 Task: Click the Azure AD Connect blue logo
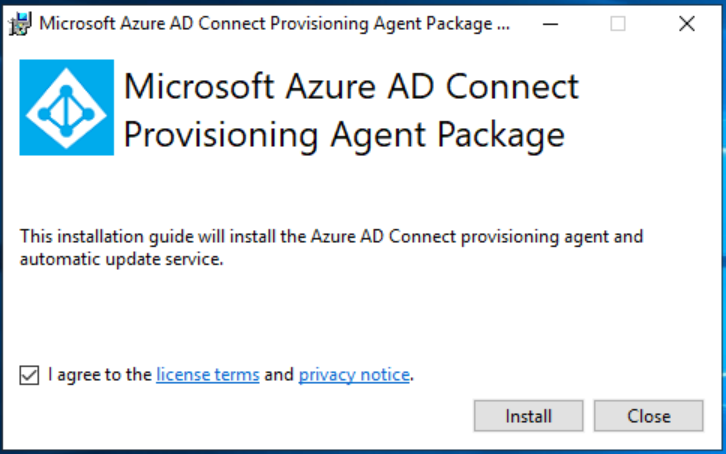coord(68,109)
